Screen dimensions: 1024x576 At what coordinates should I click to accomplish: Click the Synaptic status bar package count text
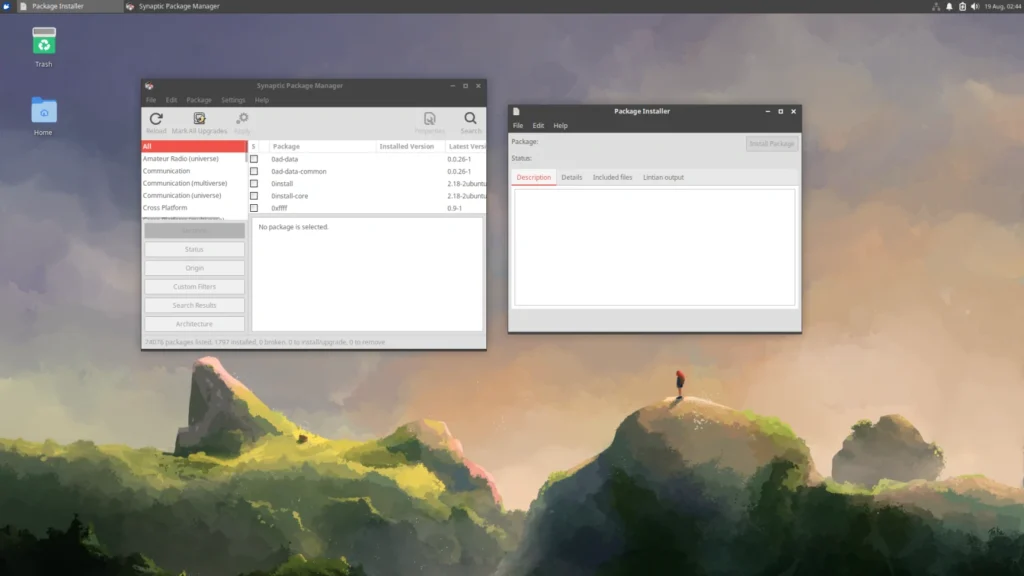[265, 342]
